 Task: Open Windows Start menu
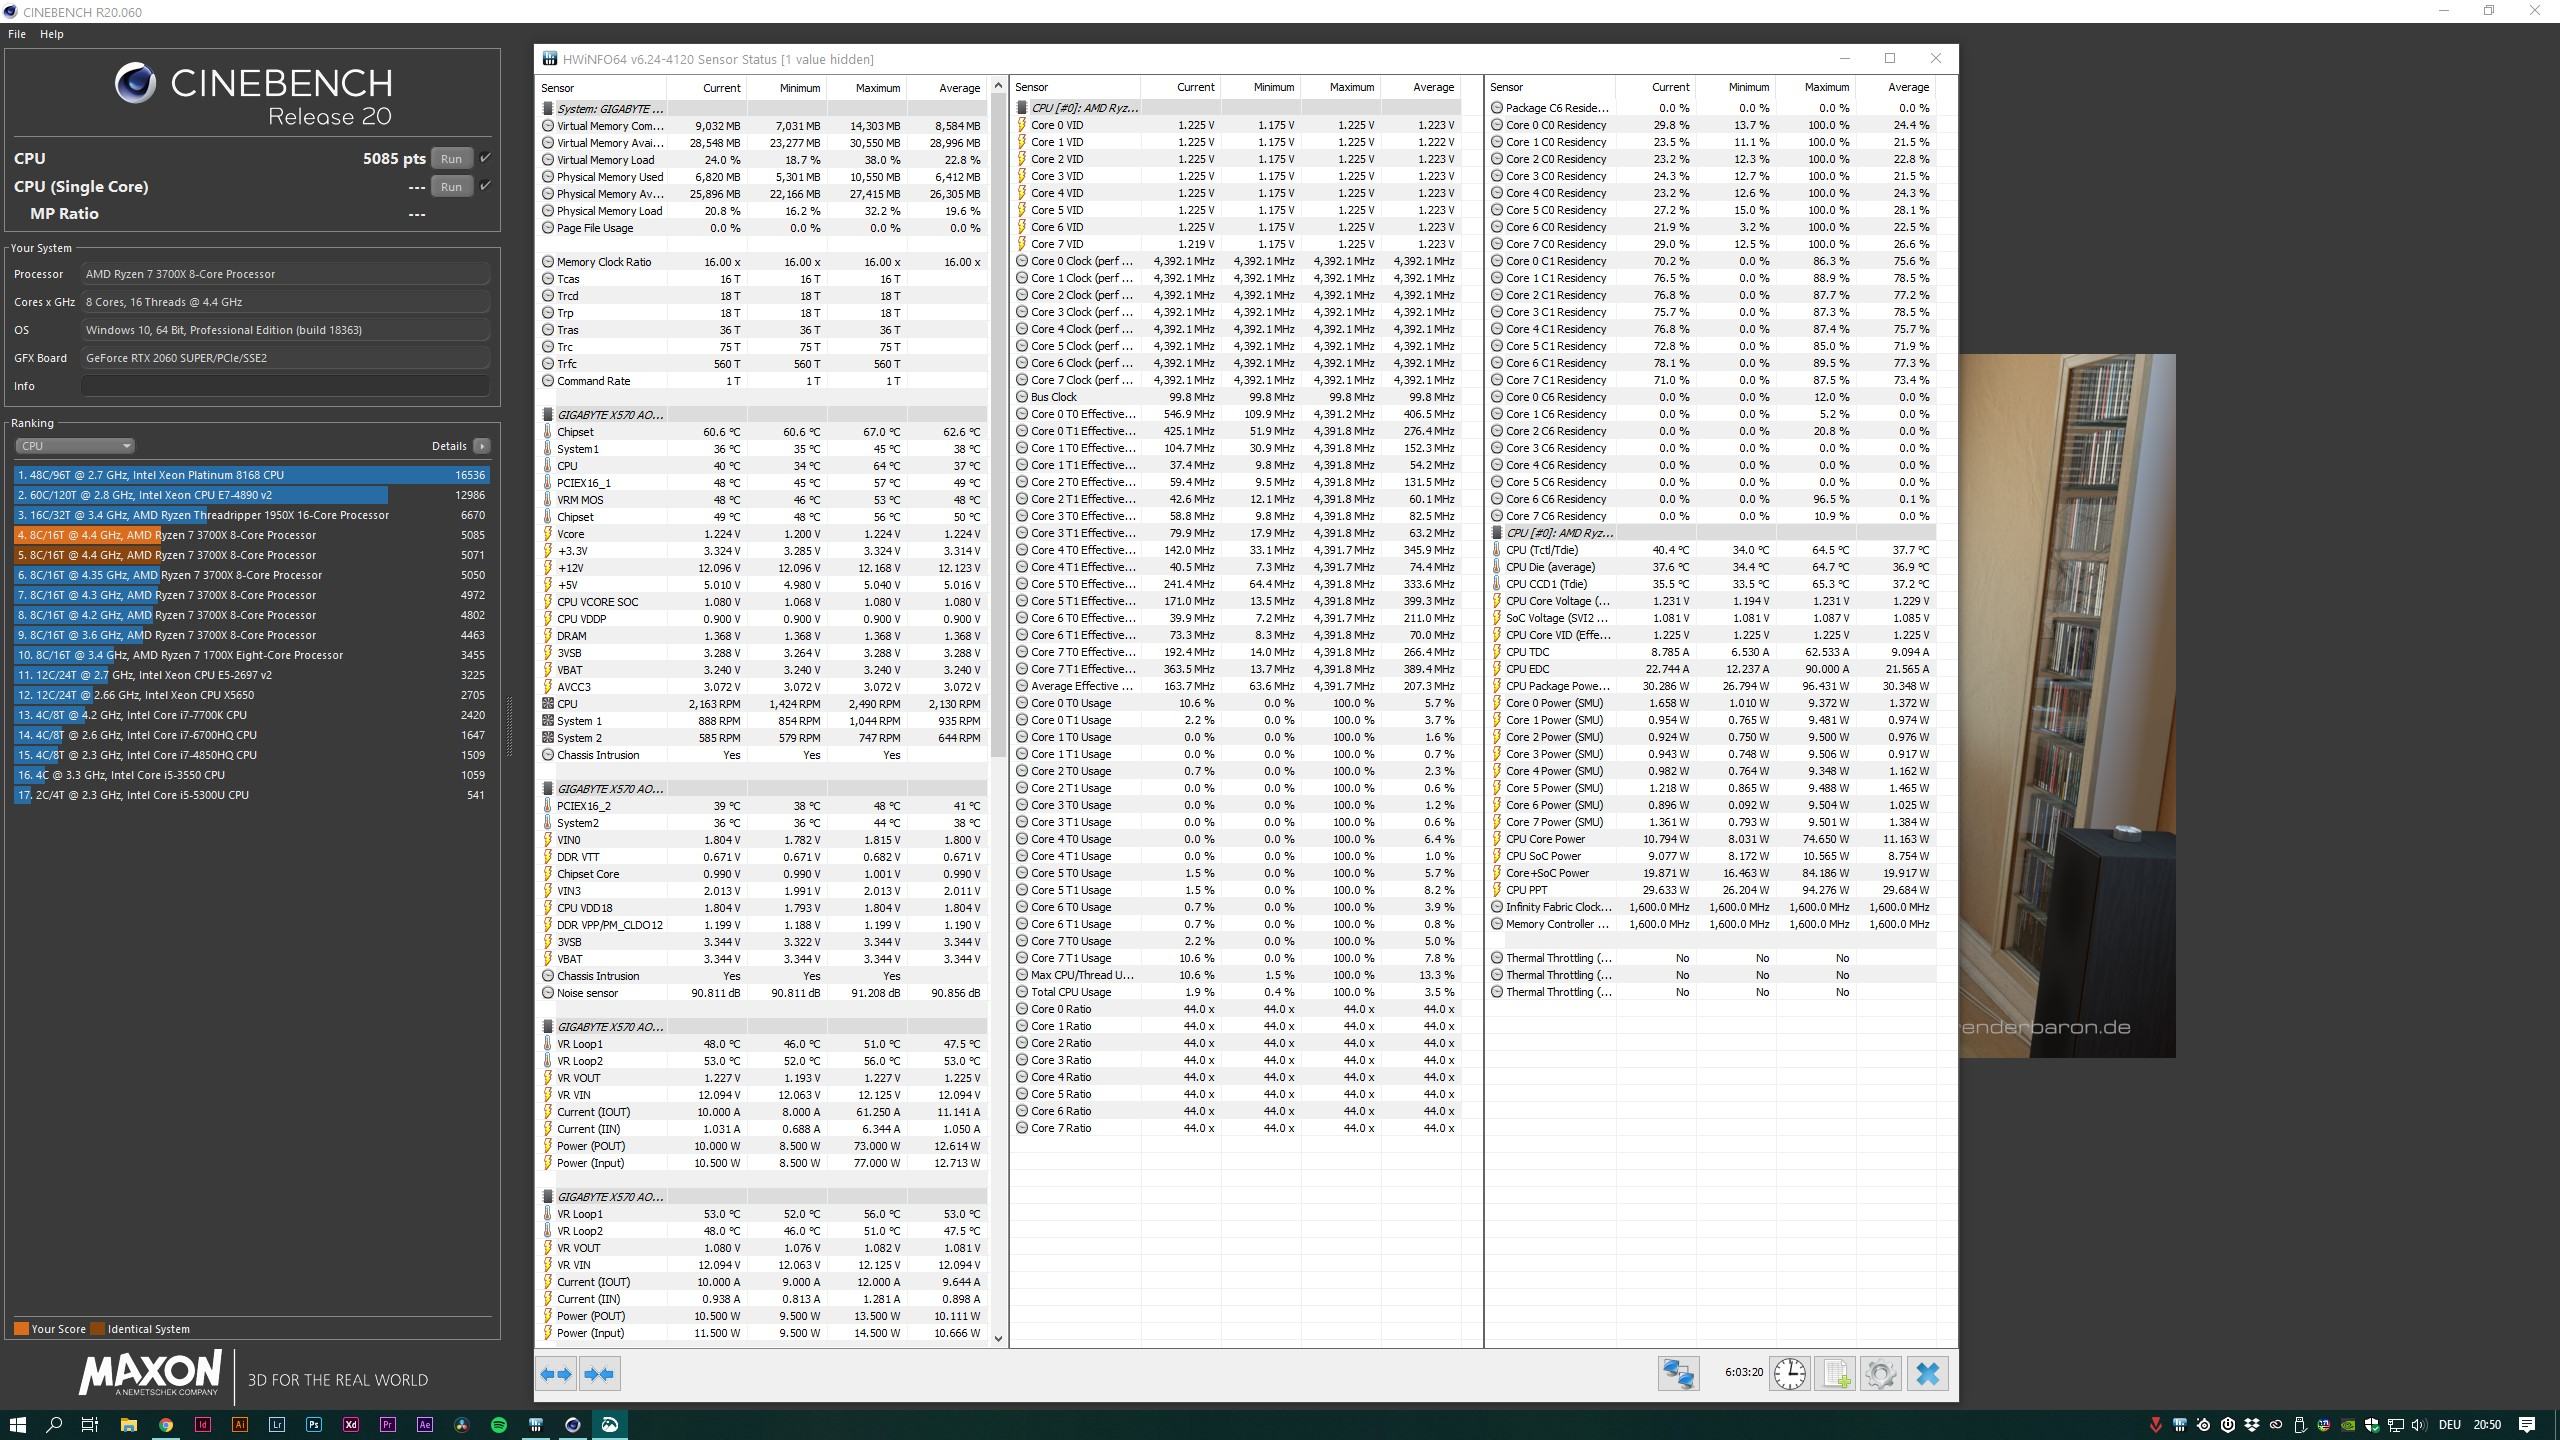point(18,1424)
